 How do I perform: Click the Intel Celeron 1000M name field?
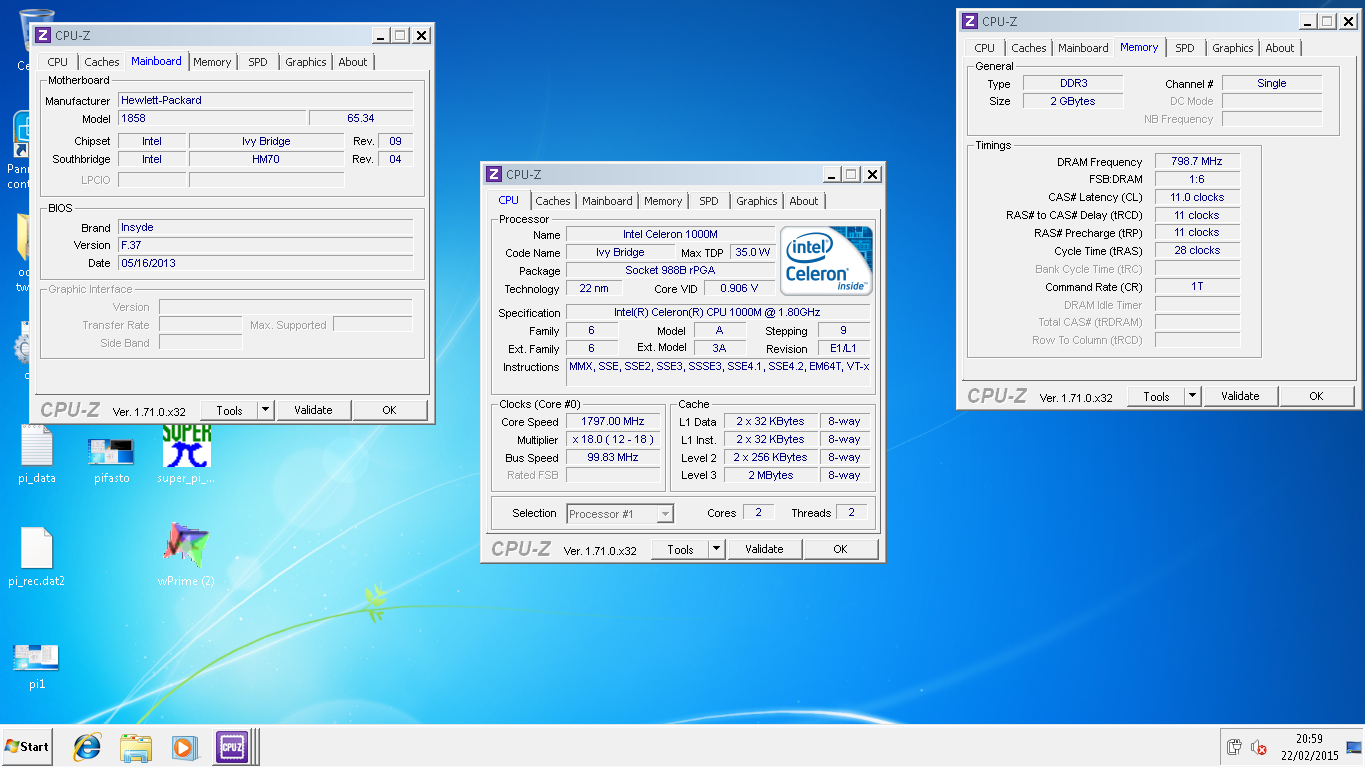pos(670,234)
